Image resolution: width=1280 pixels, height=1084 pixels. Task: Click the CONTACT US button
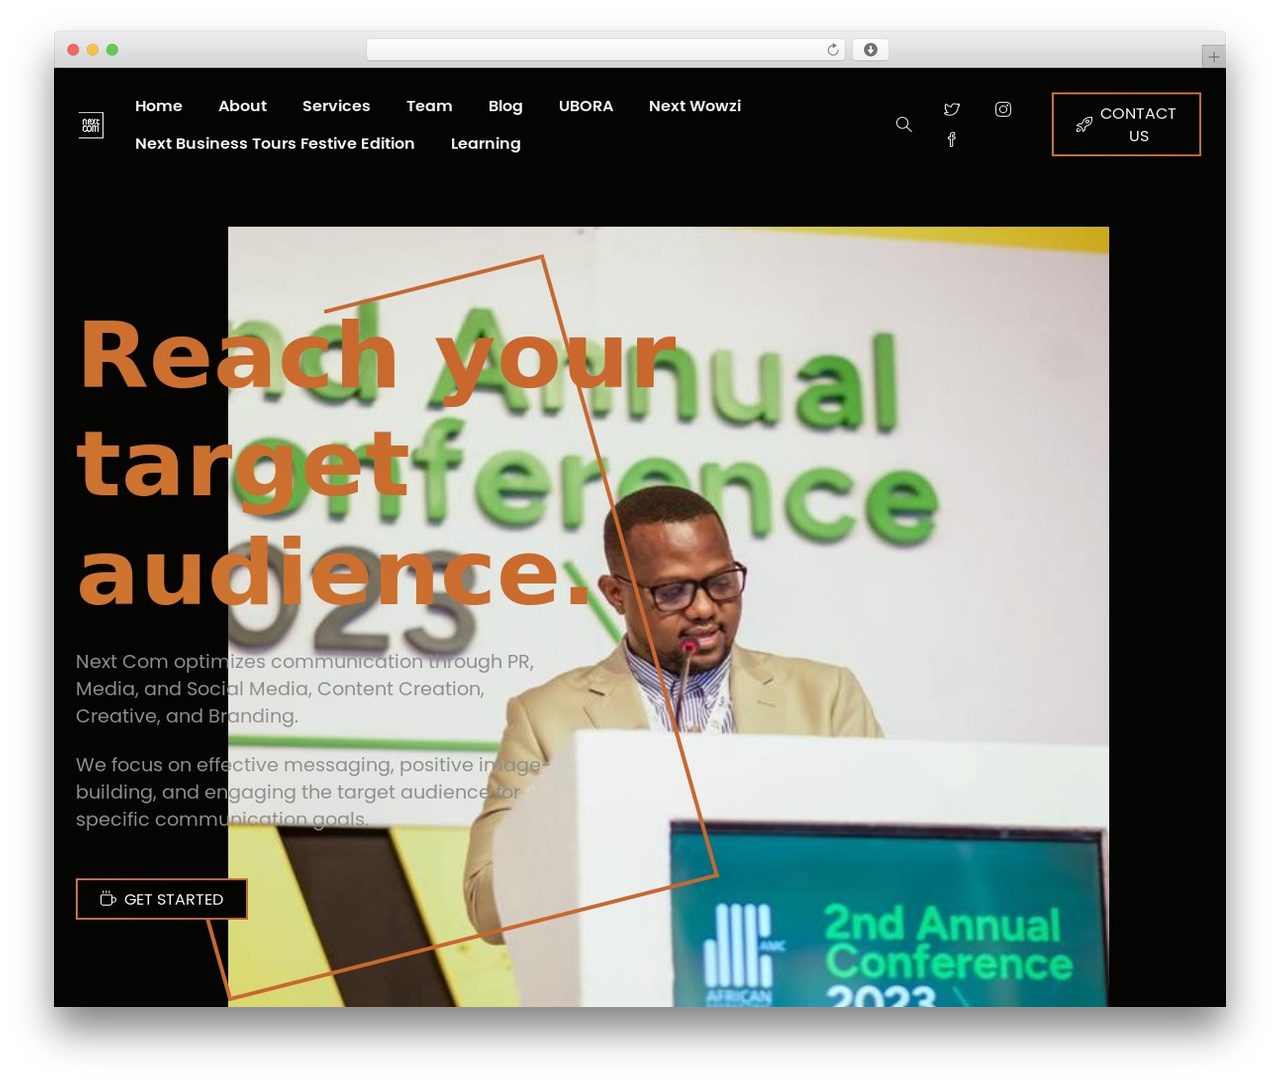point(1126,124)
